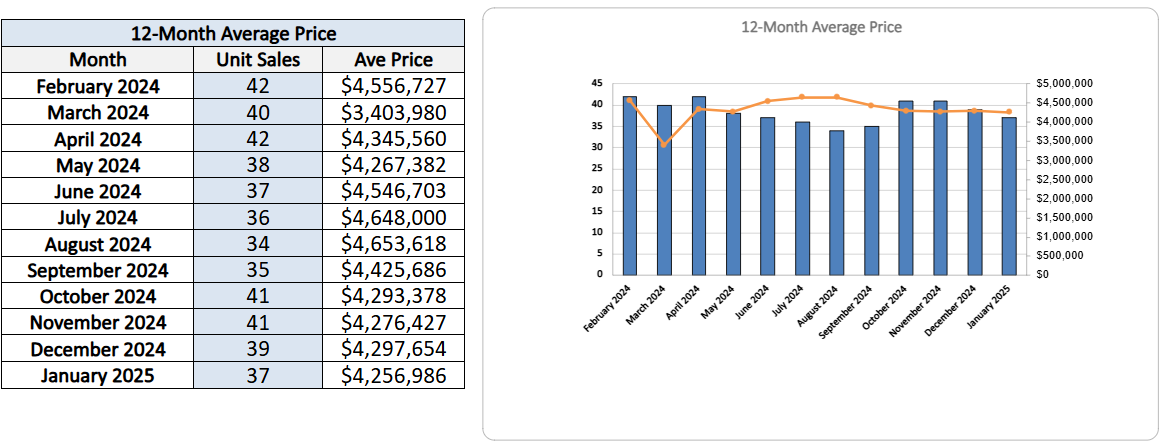Select the 'May 2024' month cell

click(98, 165)
